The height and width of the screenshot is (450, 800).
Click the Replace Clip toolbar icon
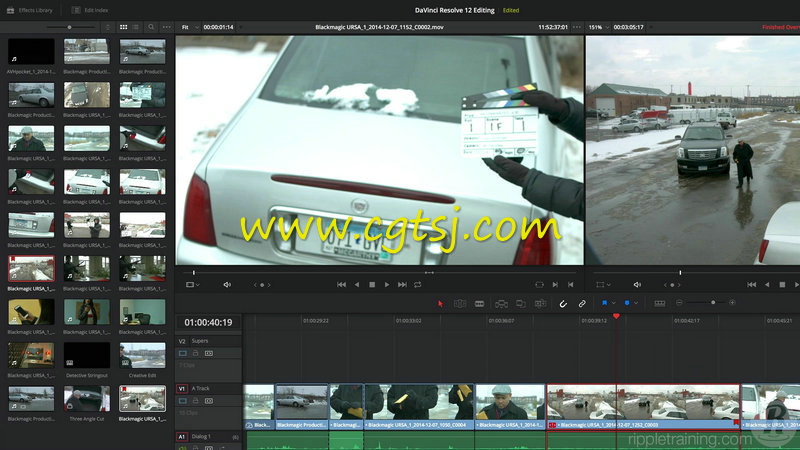540,304
